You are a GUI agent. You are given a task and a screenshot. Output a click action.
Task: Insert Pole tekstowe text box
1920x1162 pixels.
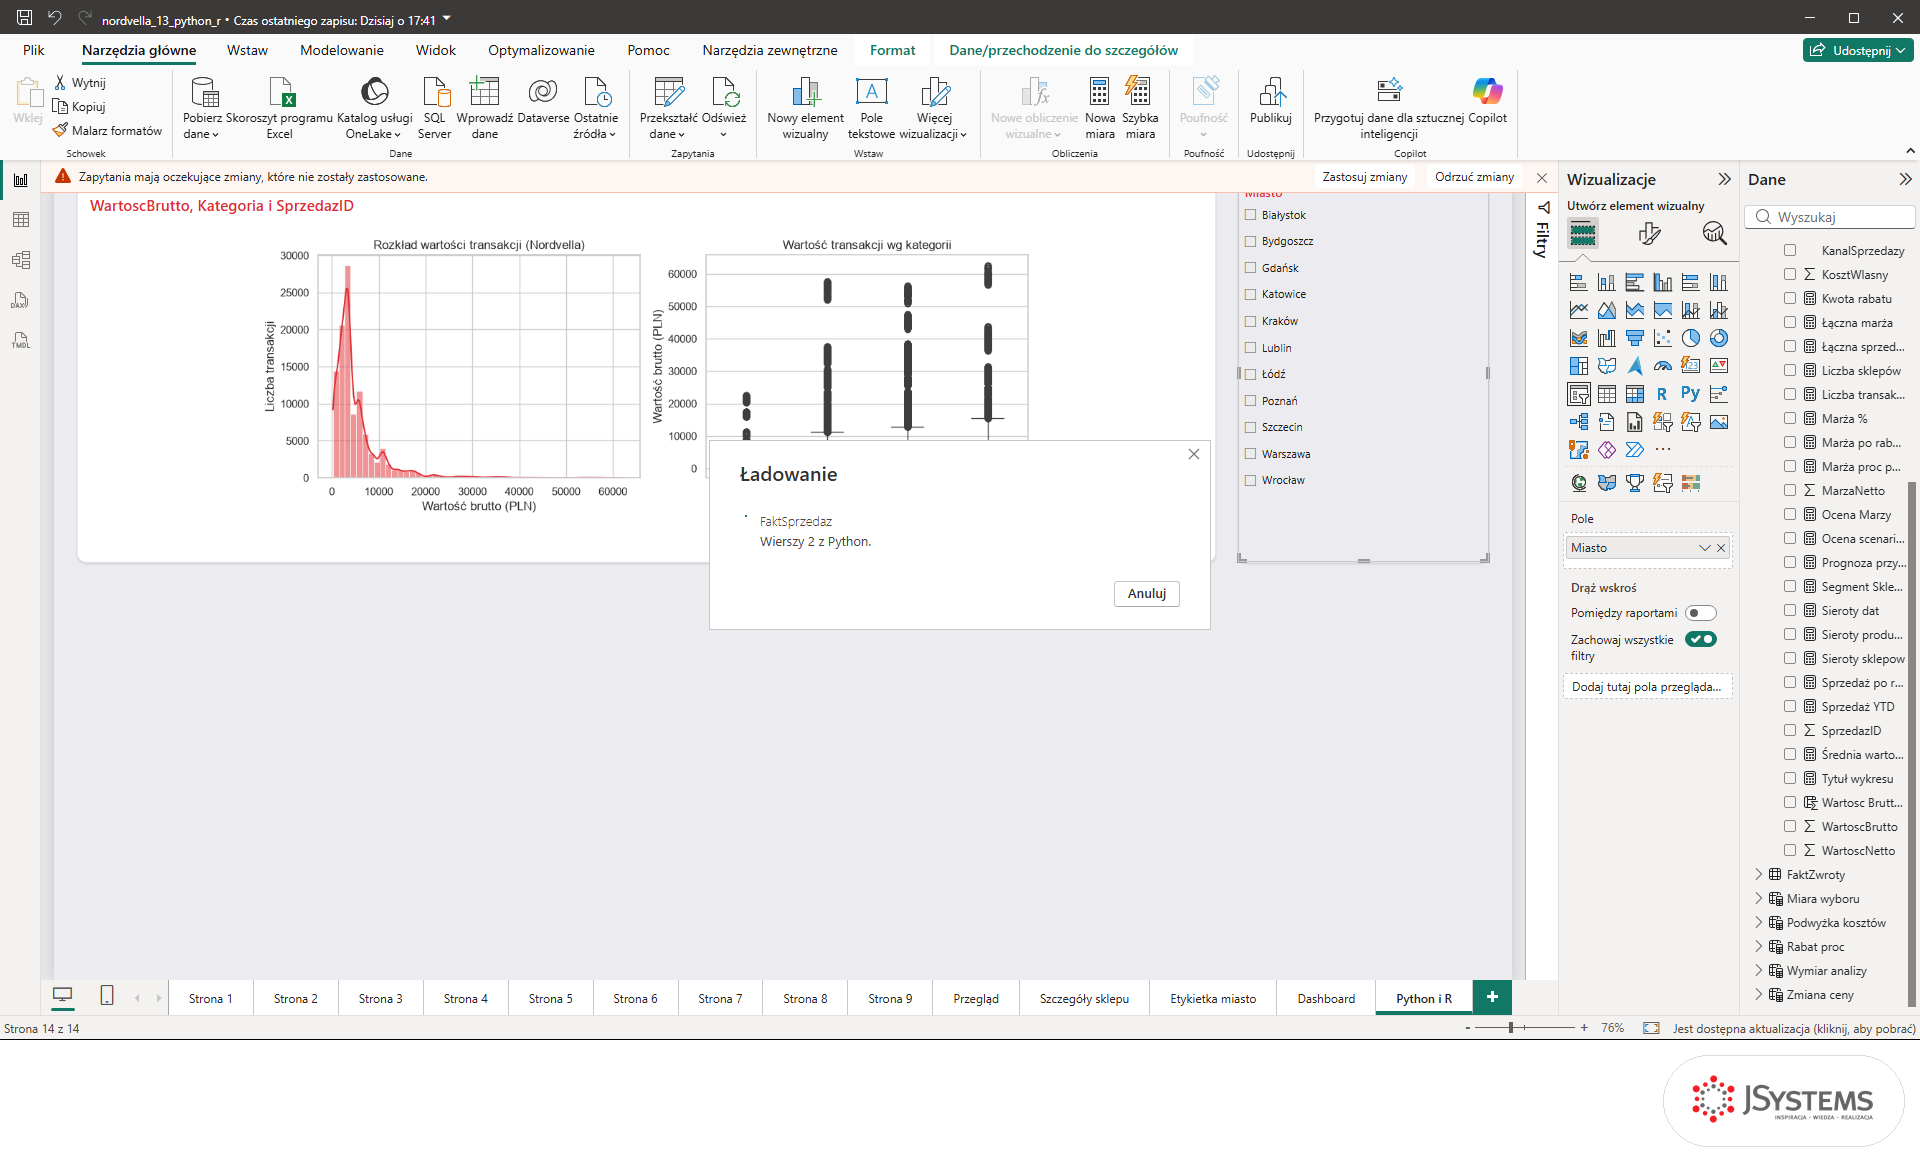pos(871,108)
